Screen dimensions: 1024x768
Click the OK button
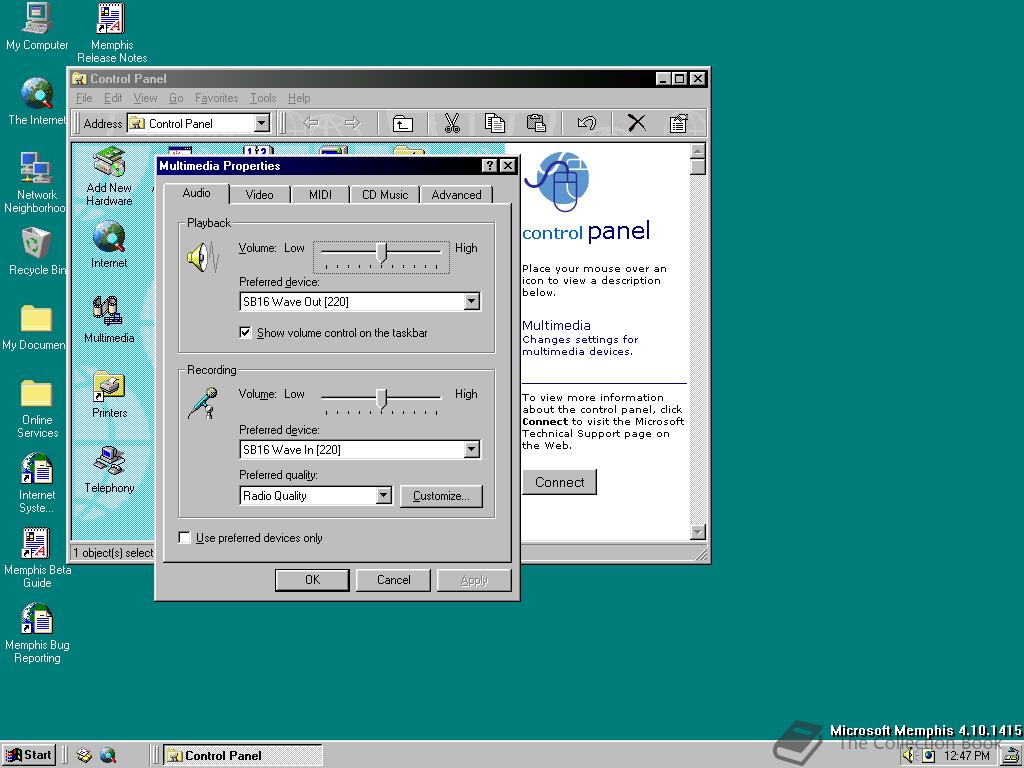click(312, 580)
